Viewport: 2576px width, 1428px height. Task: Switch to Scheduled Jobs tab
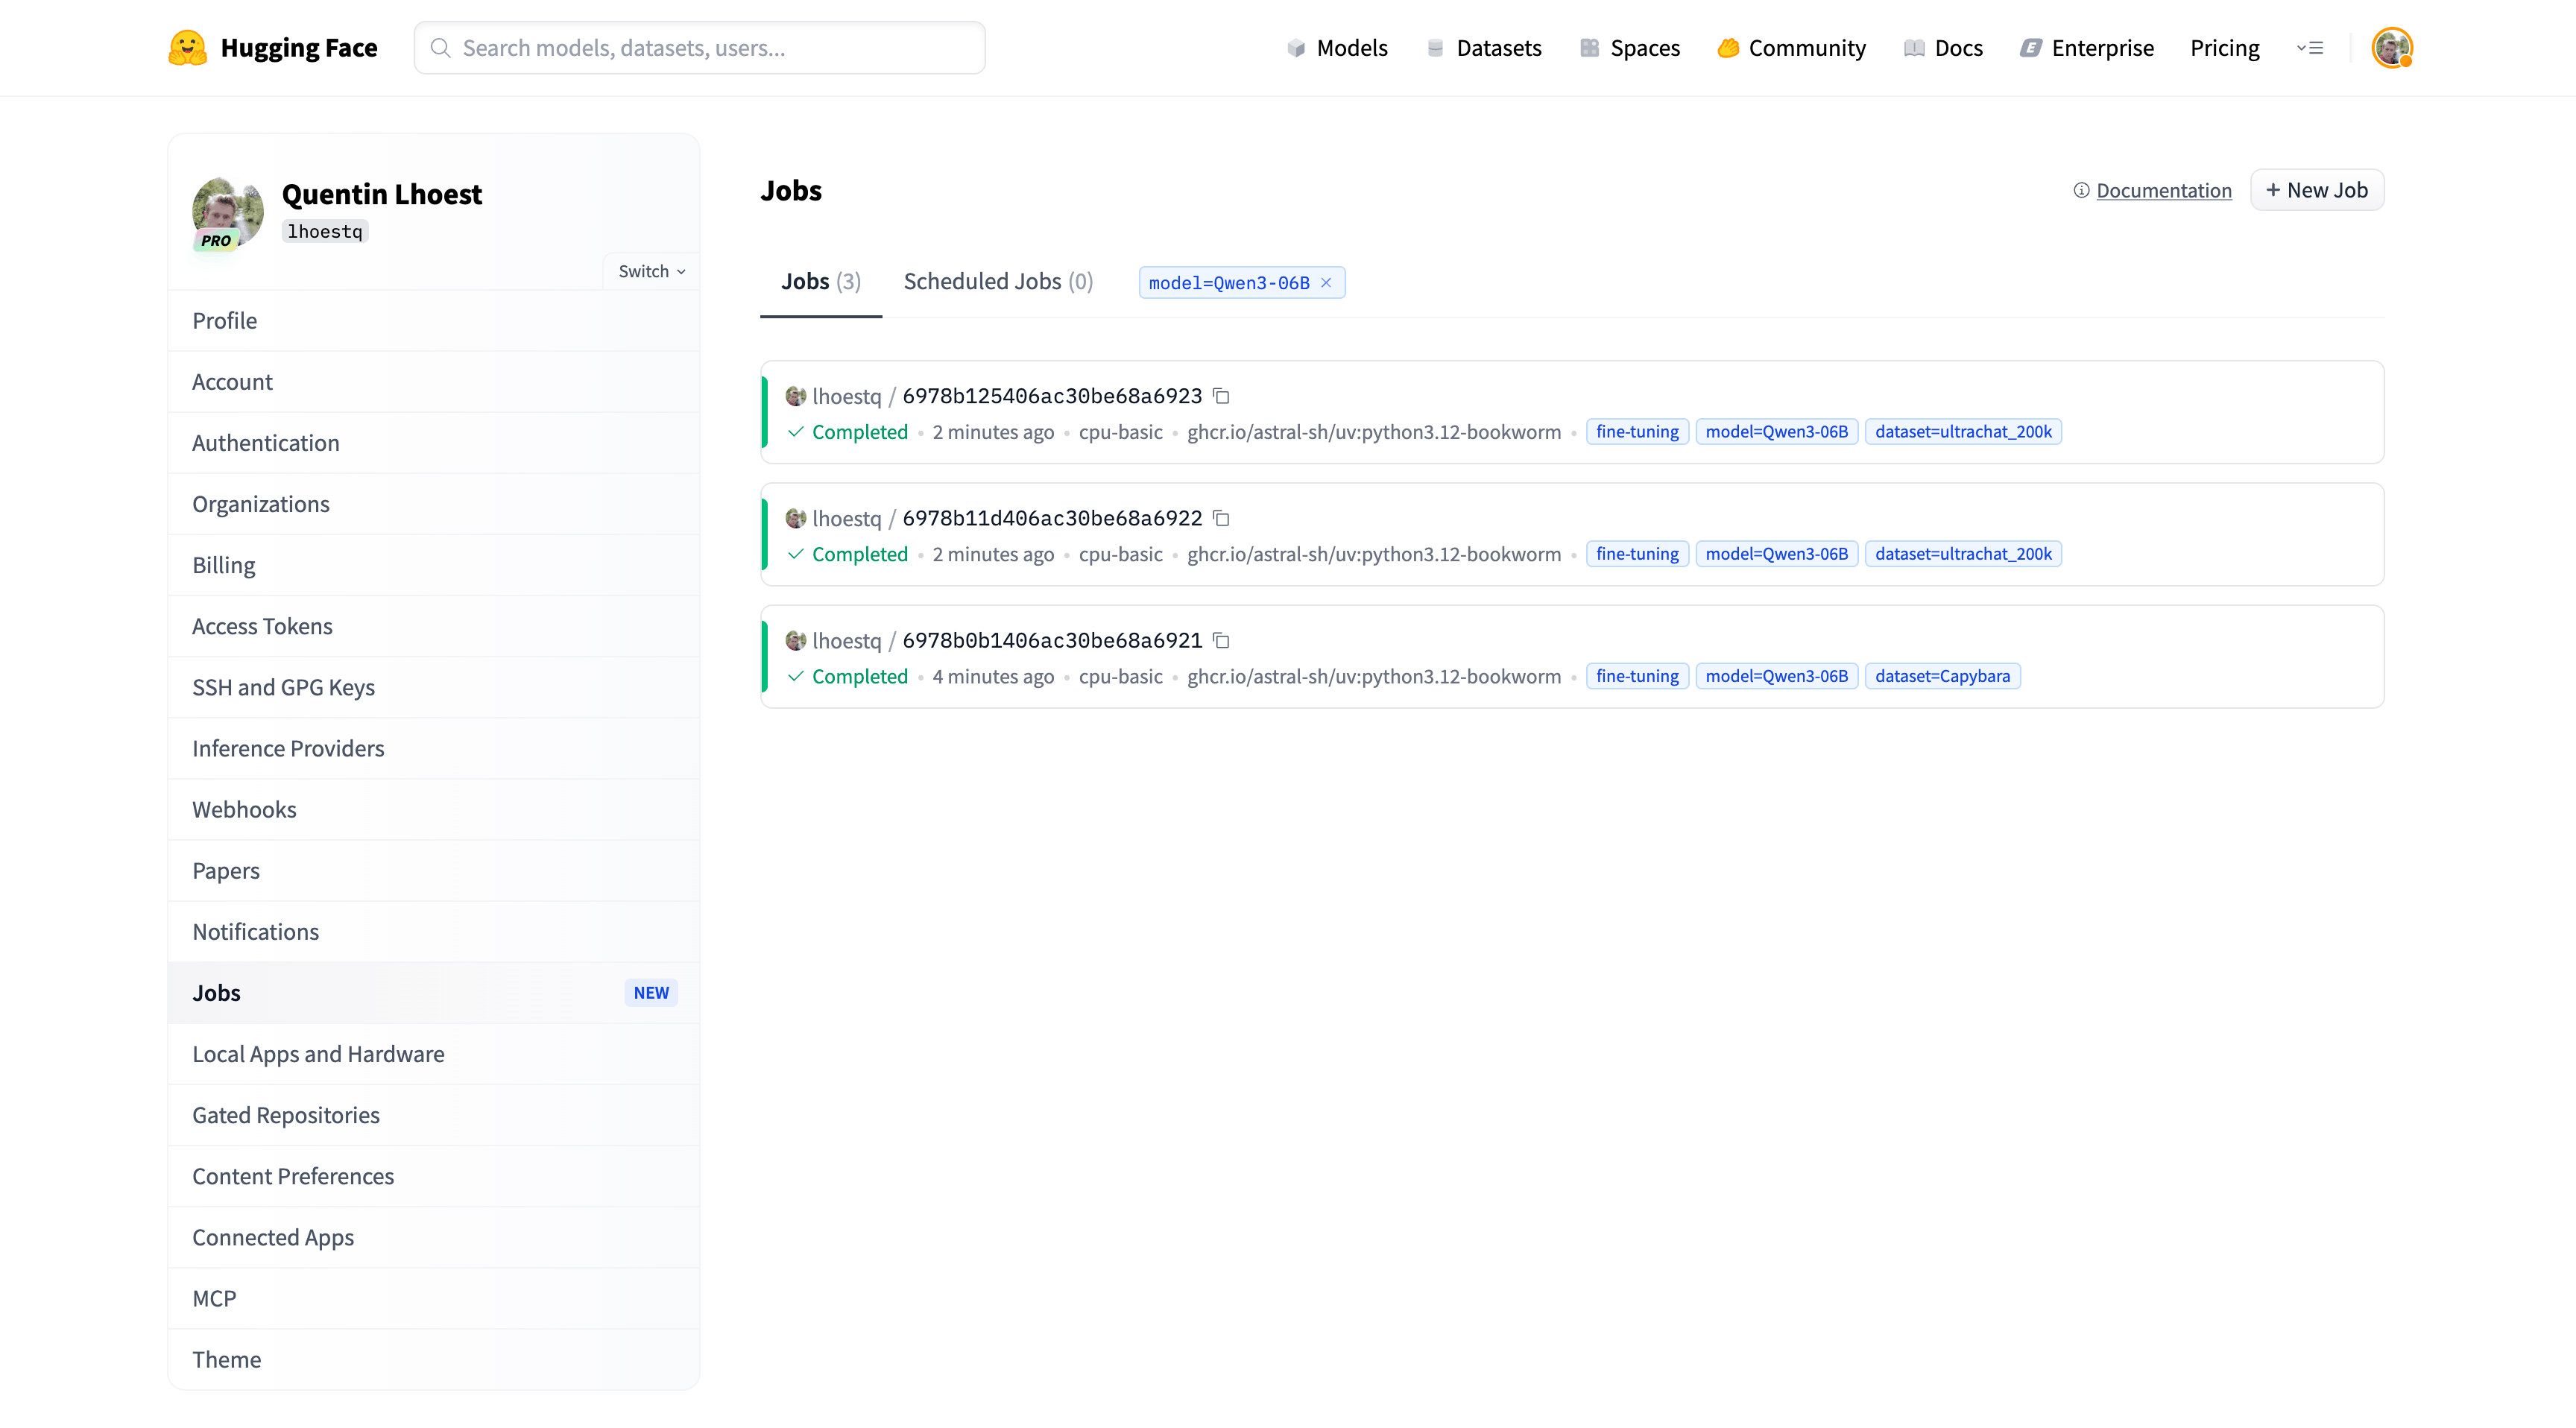click(998, 282)
